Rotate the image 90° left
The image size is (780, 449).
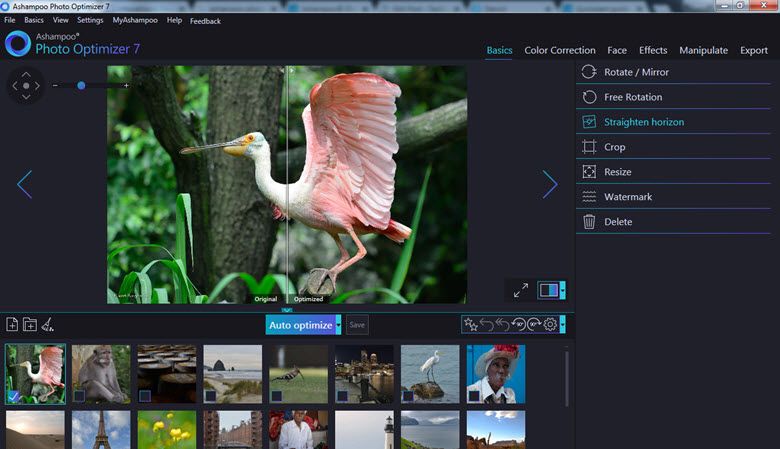[x=518, y=325]
